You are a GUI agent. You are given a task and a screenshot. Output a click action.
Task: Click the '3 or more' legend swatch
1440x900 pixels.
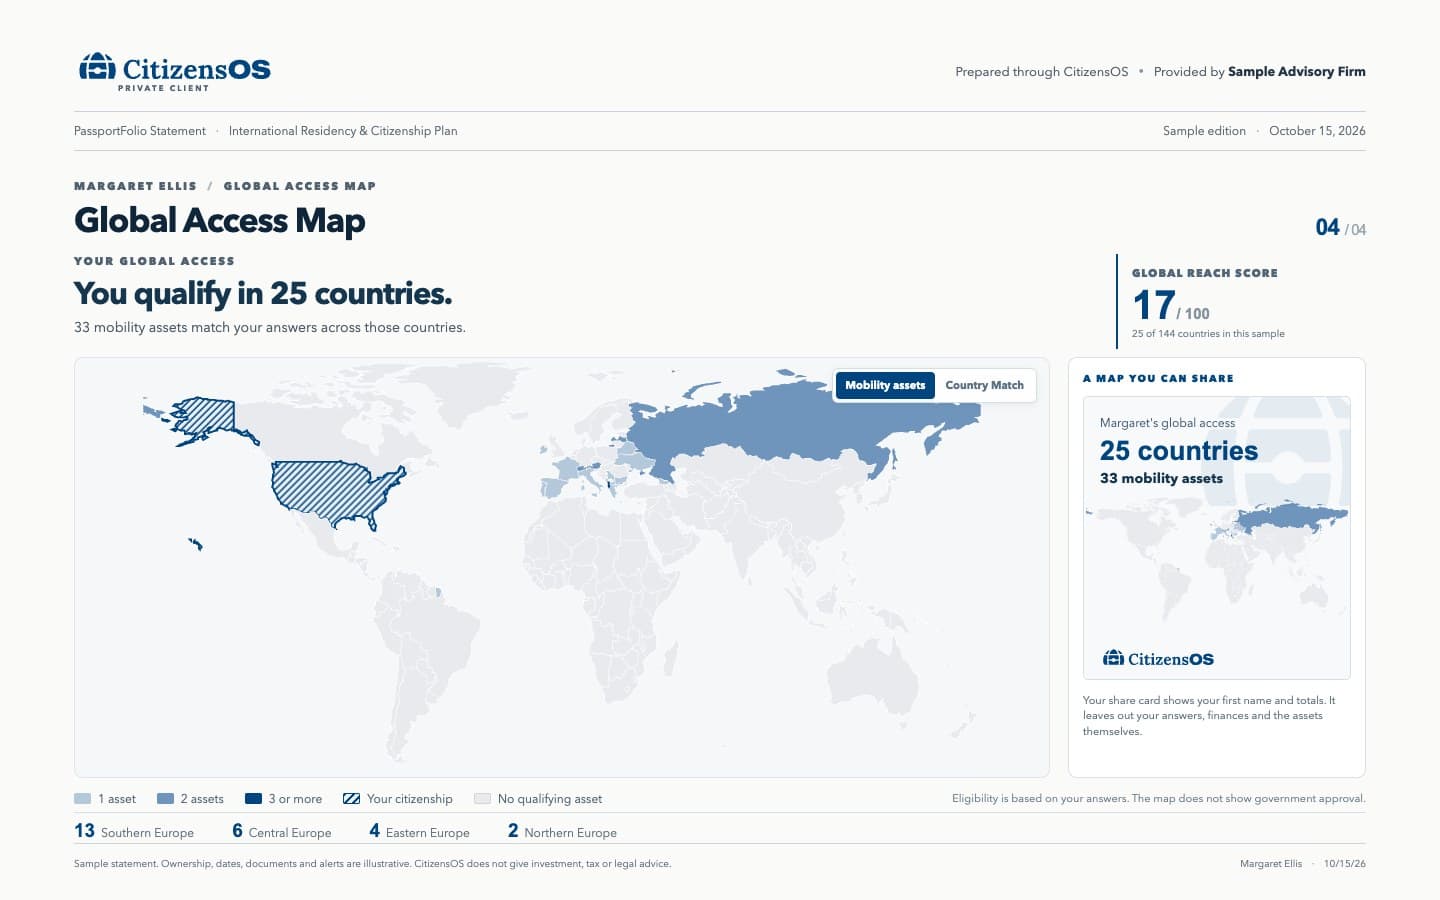(253, 798)
